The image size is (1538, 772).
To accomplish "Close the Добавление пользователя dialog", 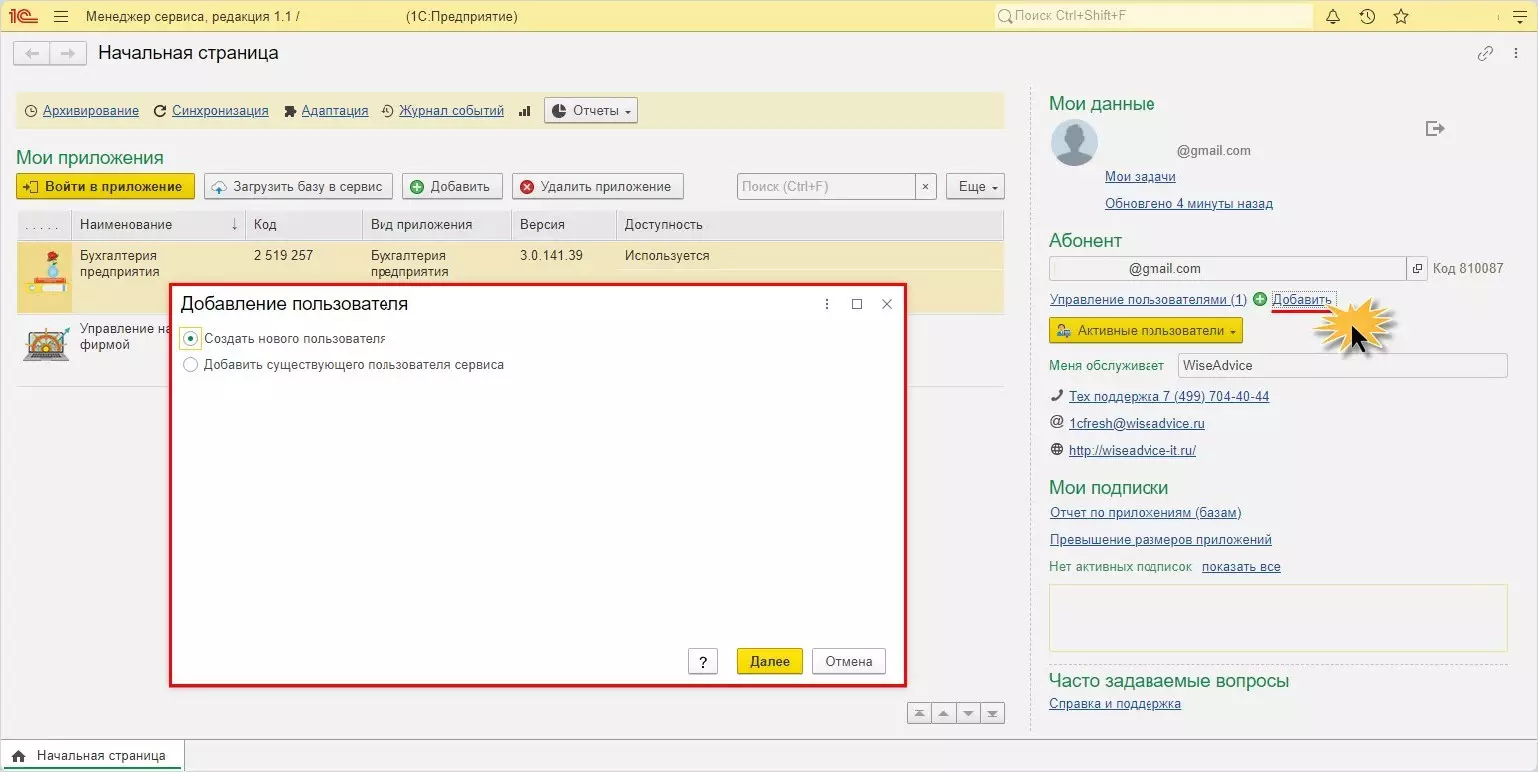I will (887, 304).
